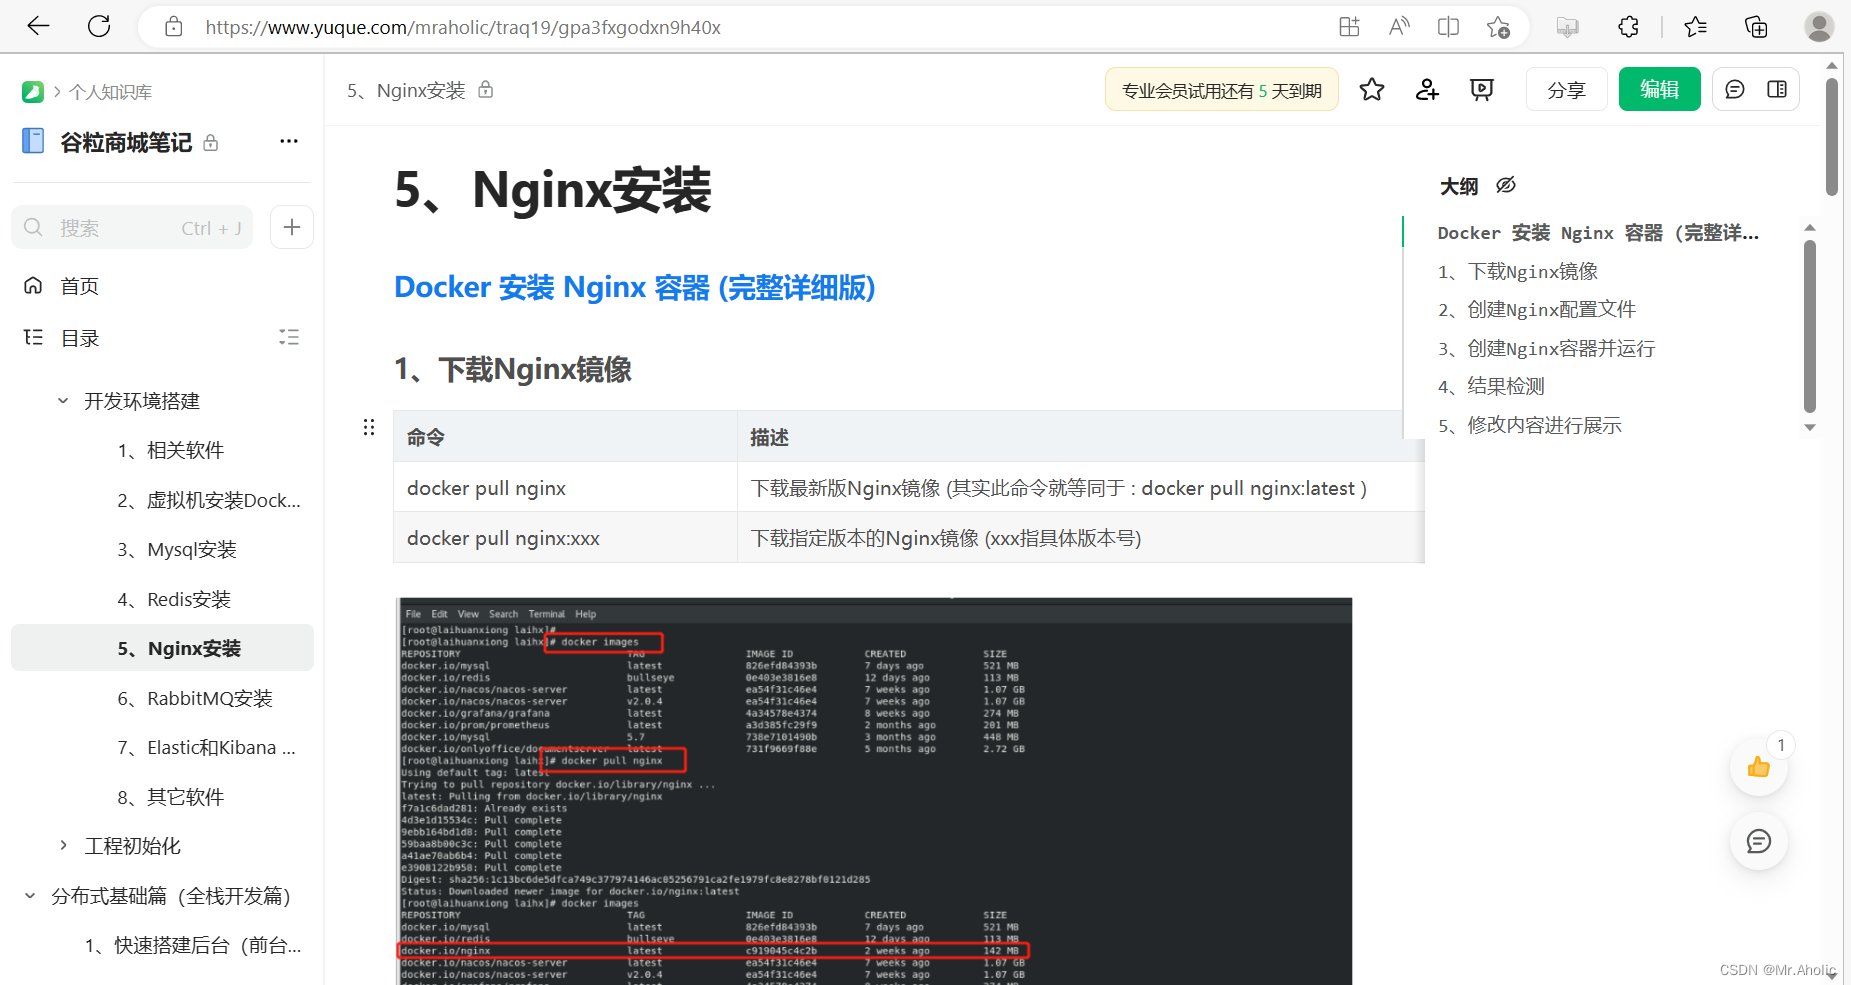This screenshot has height=985, width=1851.
Task: Collapse the 开发环境搭建 section
Action: [x=62, y=400]
